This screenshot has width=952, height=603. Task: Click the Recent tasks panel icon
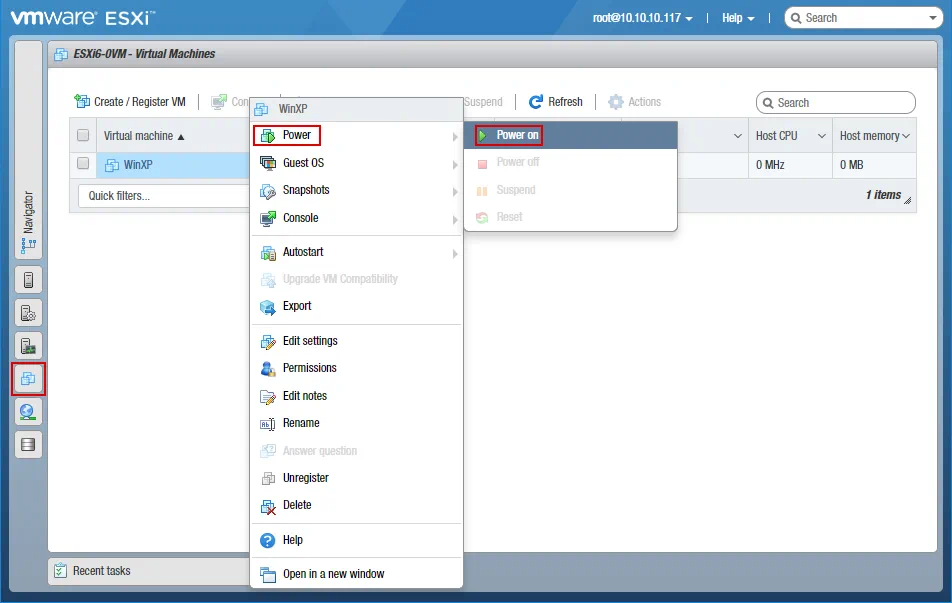61,571
